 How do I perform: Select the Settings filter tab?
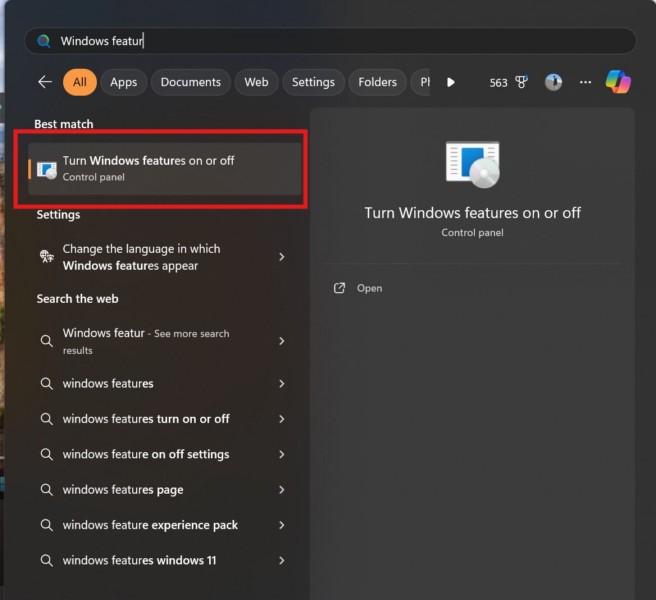tap(313, 82)
